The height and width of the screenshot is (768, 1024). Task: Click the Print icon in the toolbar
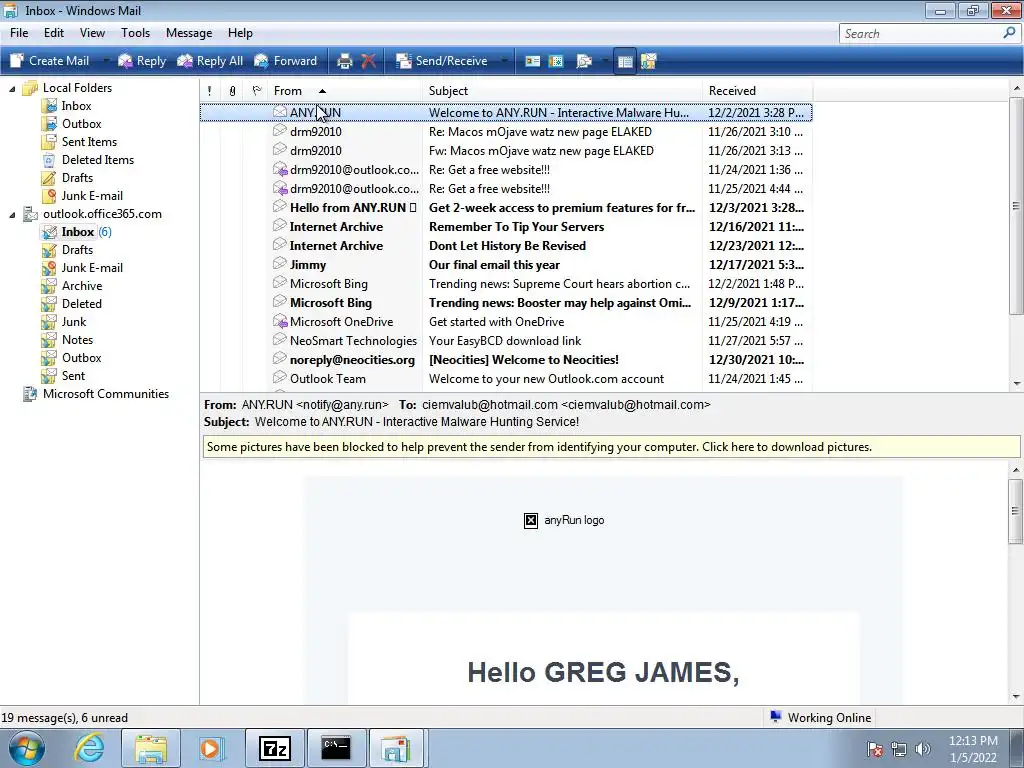click(x=344, y=61)
